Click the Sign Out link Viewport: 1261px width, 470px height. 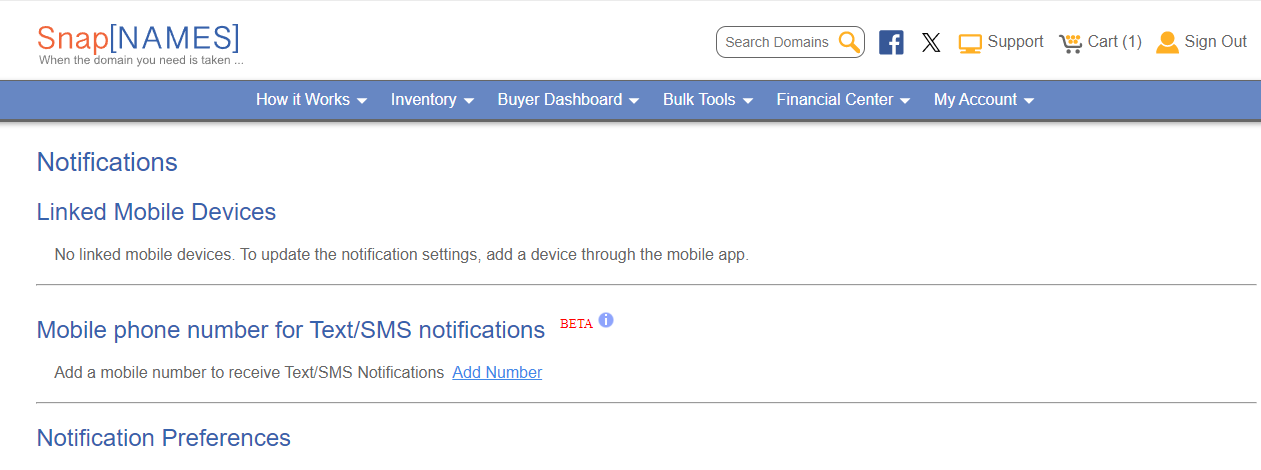point(1215,42)
